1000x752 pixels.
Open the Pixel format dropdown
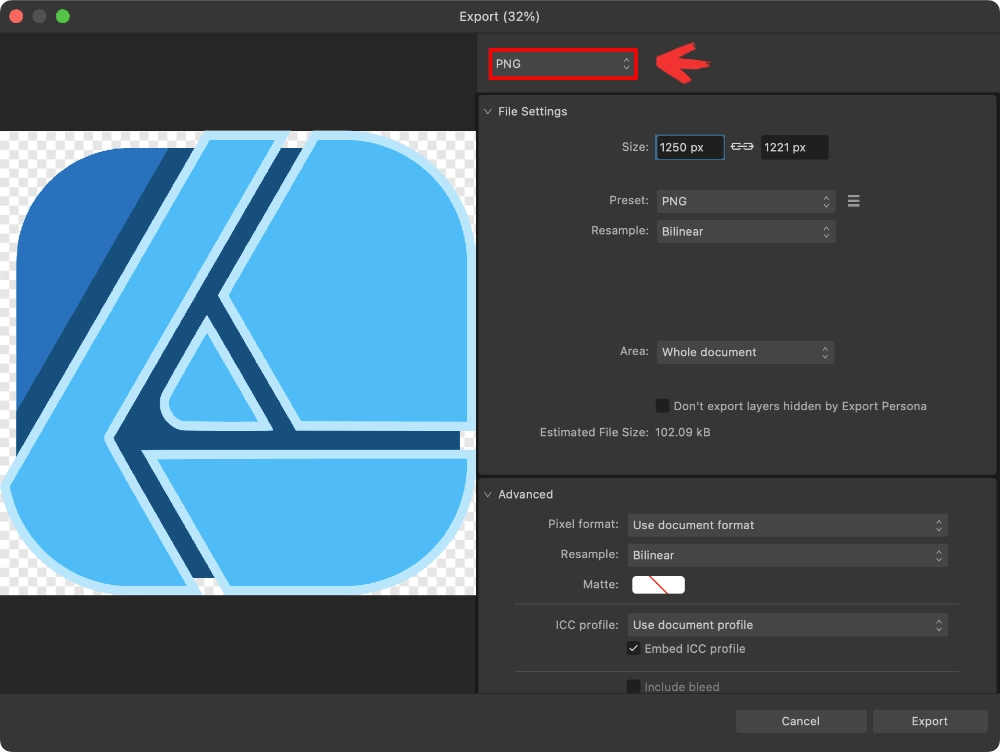pyautogui.click(x=787, y=525)
